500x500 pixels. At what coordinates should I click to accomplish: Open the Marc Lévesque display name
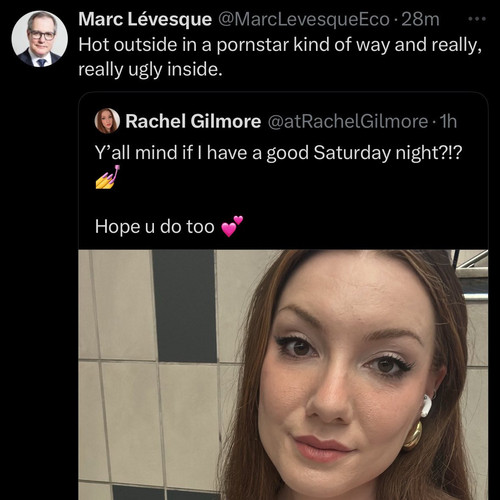[x=145, y=19]
